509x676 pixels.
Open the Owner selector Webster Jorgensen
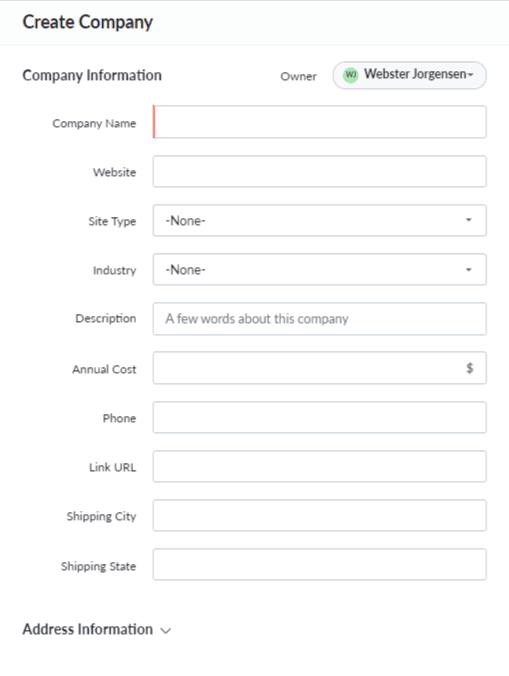409,75
